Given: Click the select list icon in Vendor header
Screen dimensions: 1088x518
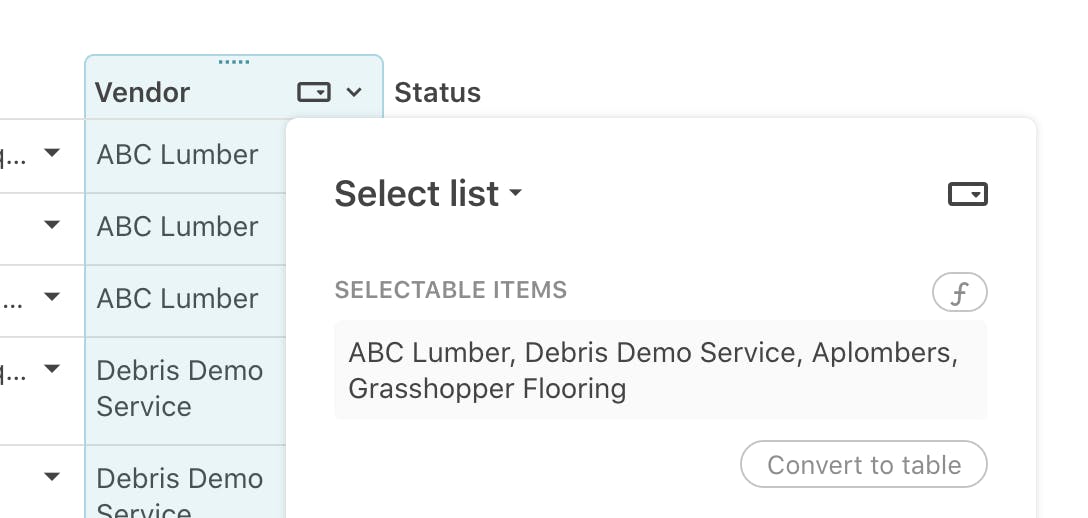Looking at the screenshot, I should tap(313, 92).
